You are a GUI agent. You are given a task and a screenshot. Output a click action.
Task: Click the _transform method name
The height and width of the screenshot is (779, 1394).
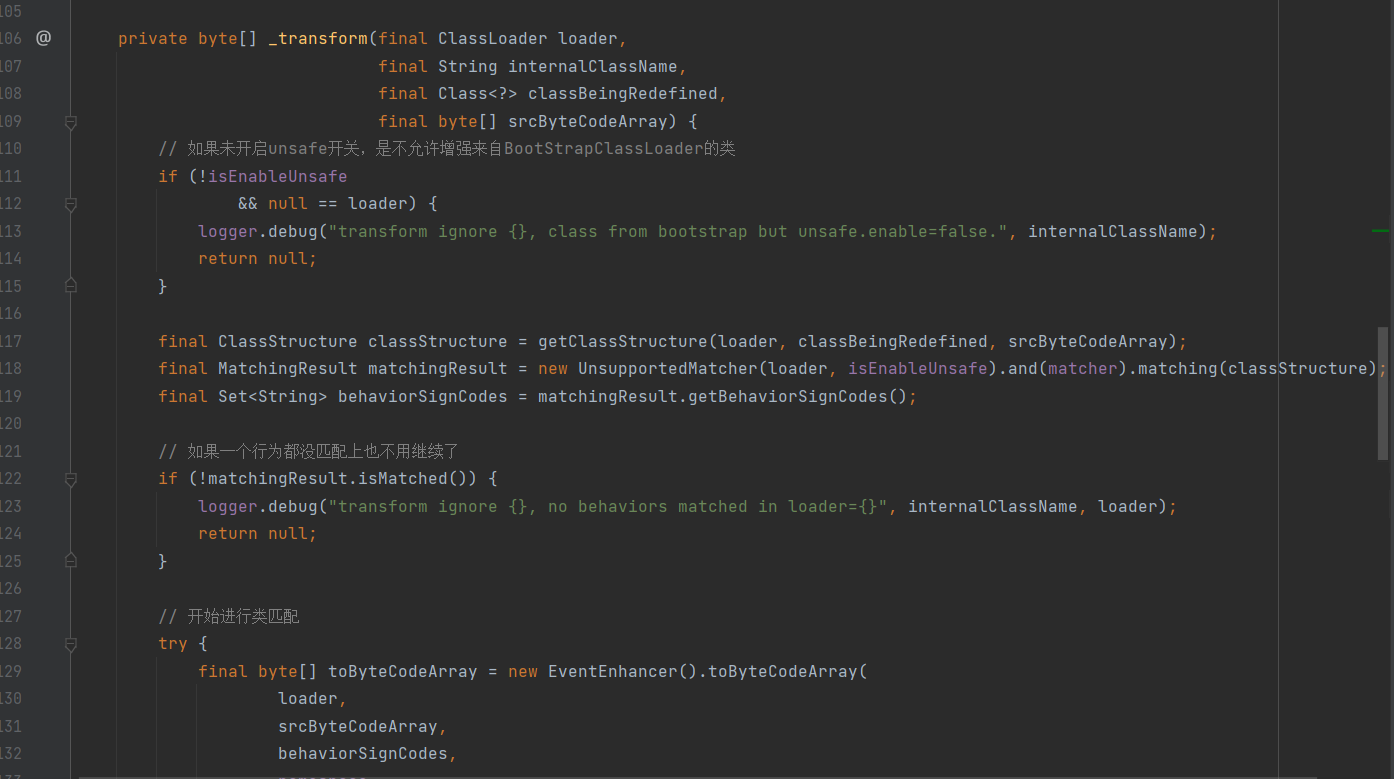(x=318, y=39)
